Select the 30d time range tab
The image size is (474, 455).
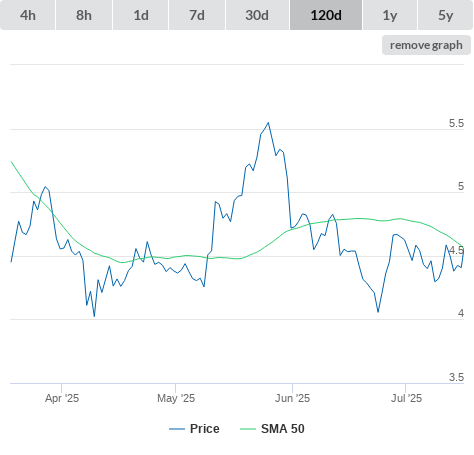(x=257, y=15)
